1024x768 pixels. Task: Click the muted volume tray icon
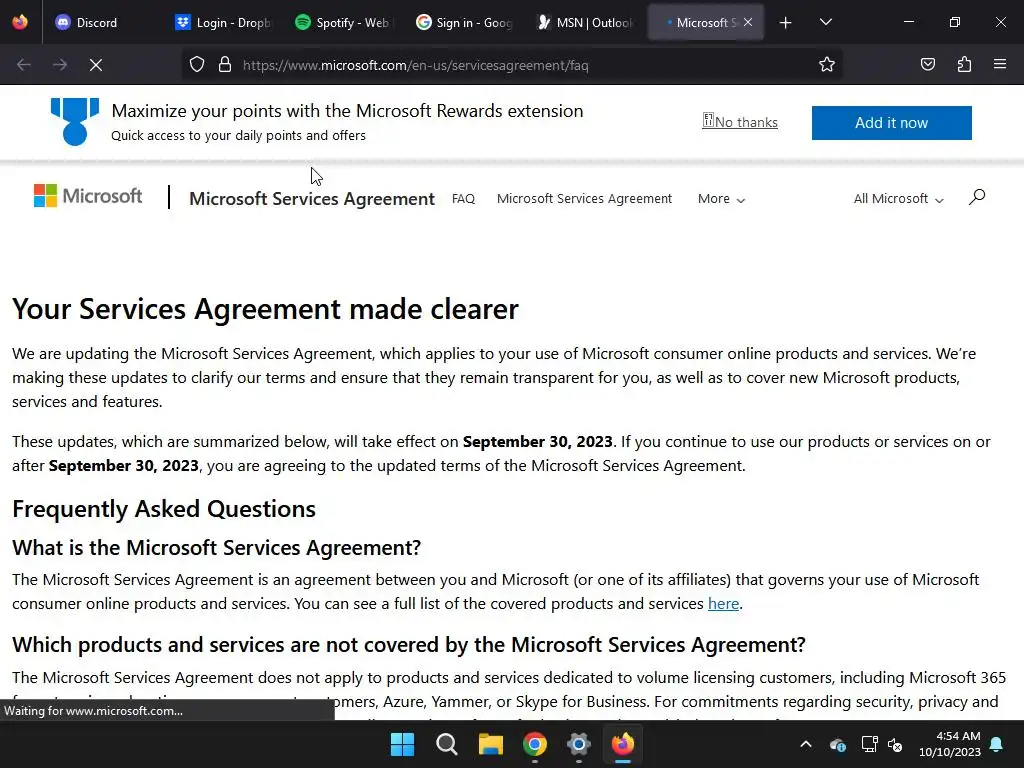coord(895,744)
